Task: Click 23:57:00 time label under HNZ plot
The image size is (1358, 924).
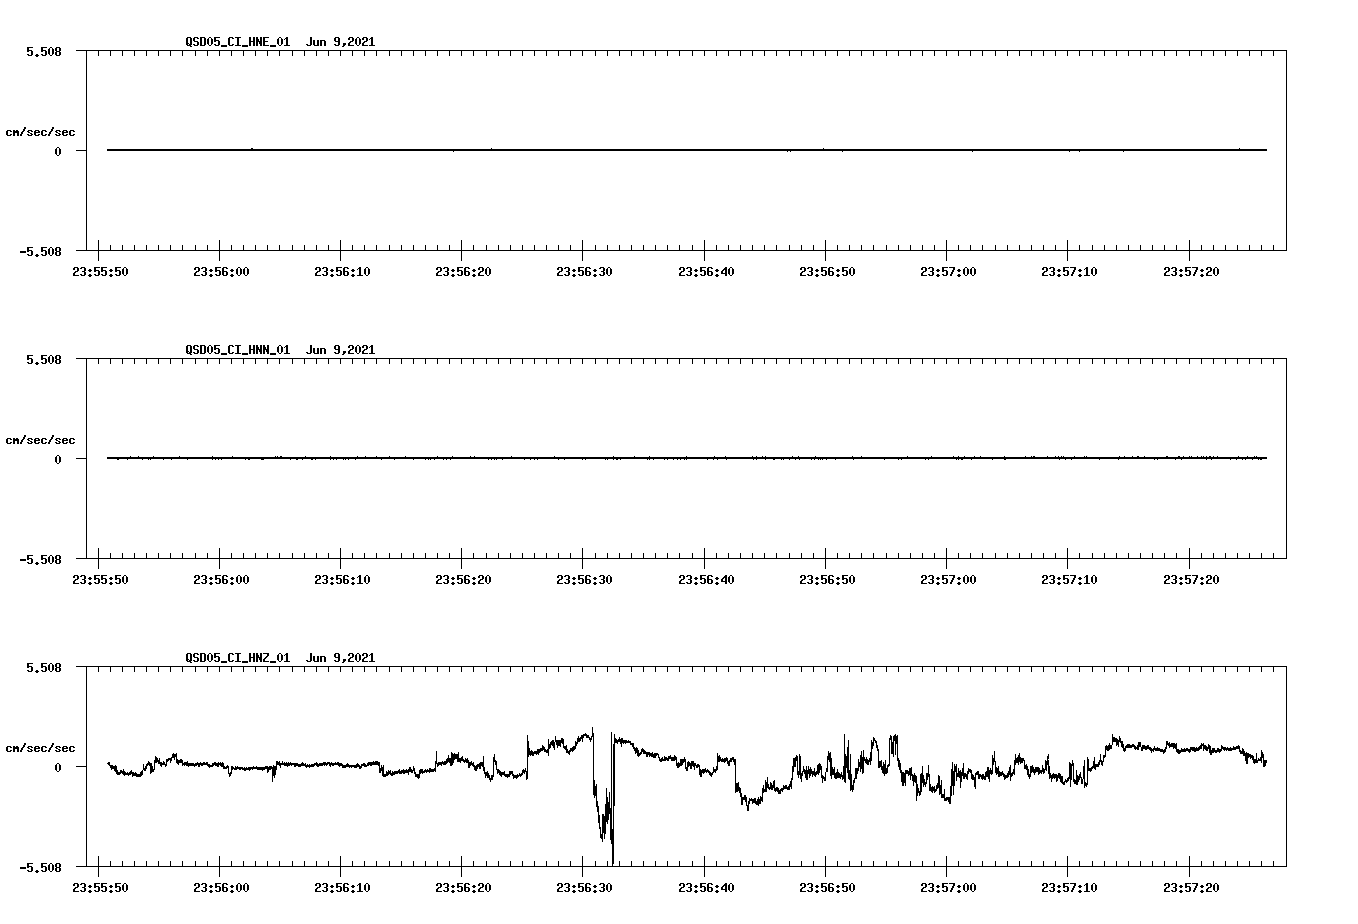Action: point(947,887)
